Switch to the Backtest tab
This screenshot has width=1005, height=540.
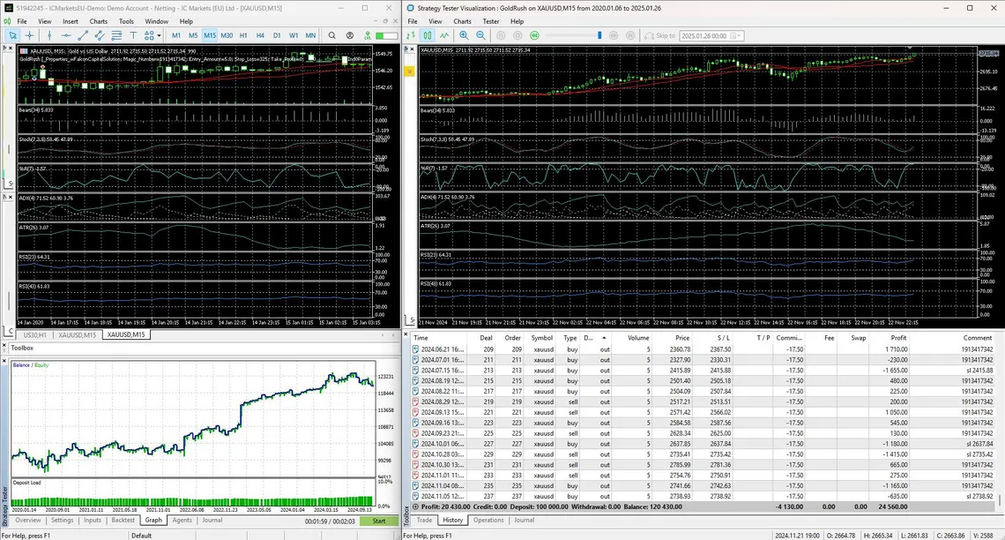coord(123,520)
